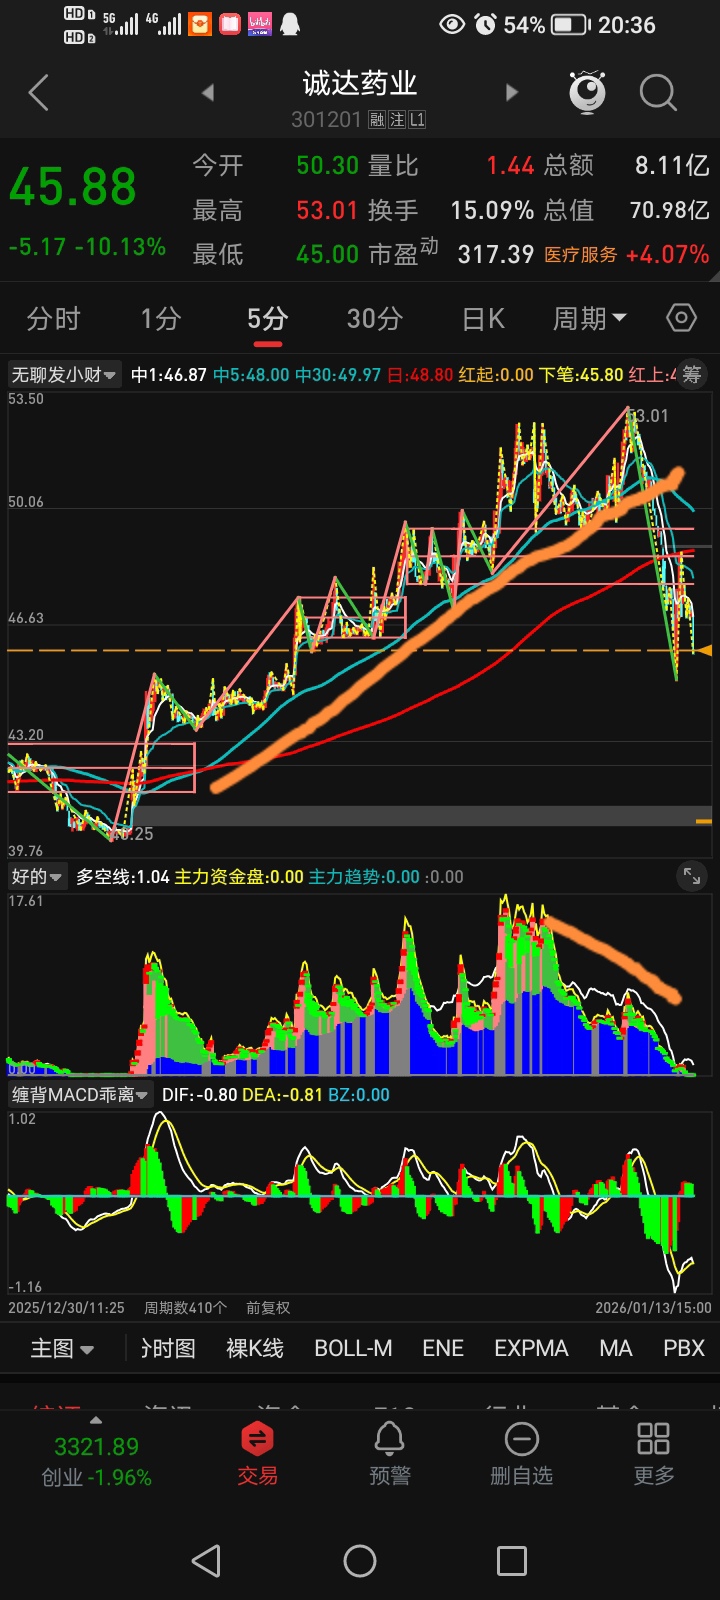This screenshot has height=1600, width=720.
Task: Choose the BOLL-M indicator
Action: [353, 1348]
